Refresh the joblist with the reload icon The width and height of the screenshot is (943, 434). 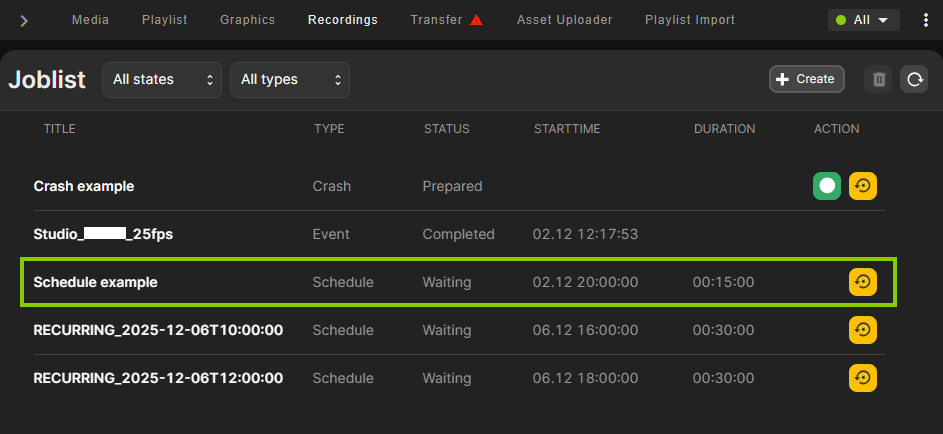pos(914,79)
